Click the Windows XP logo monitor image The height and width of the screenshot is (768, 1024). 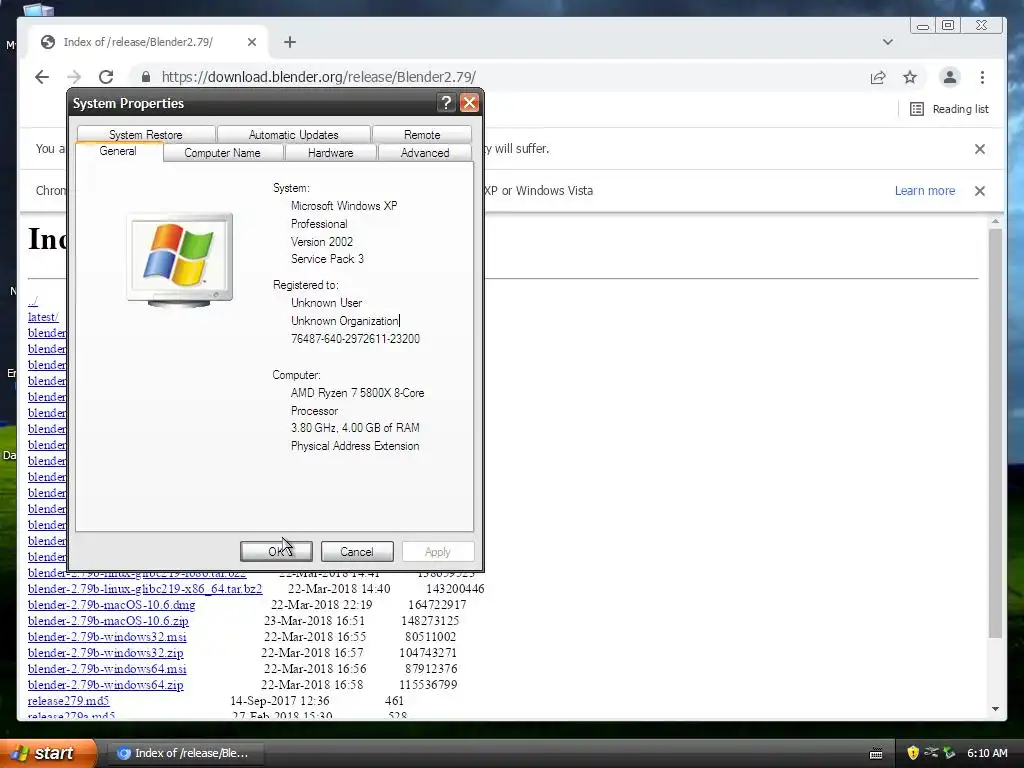tap(180, 259)
